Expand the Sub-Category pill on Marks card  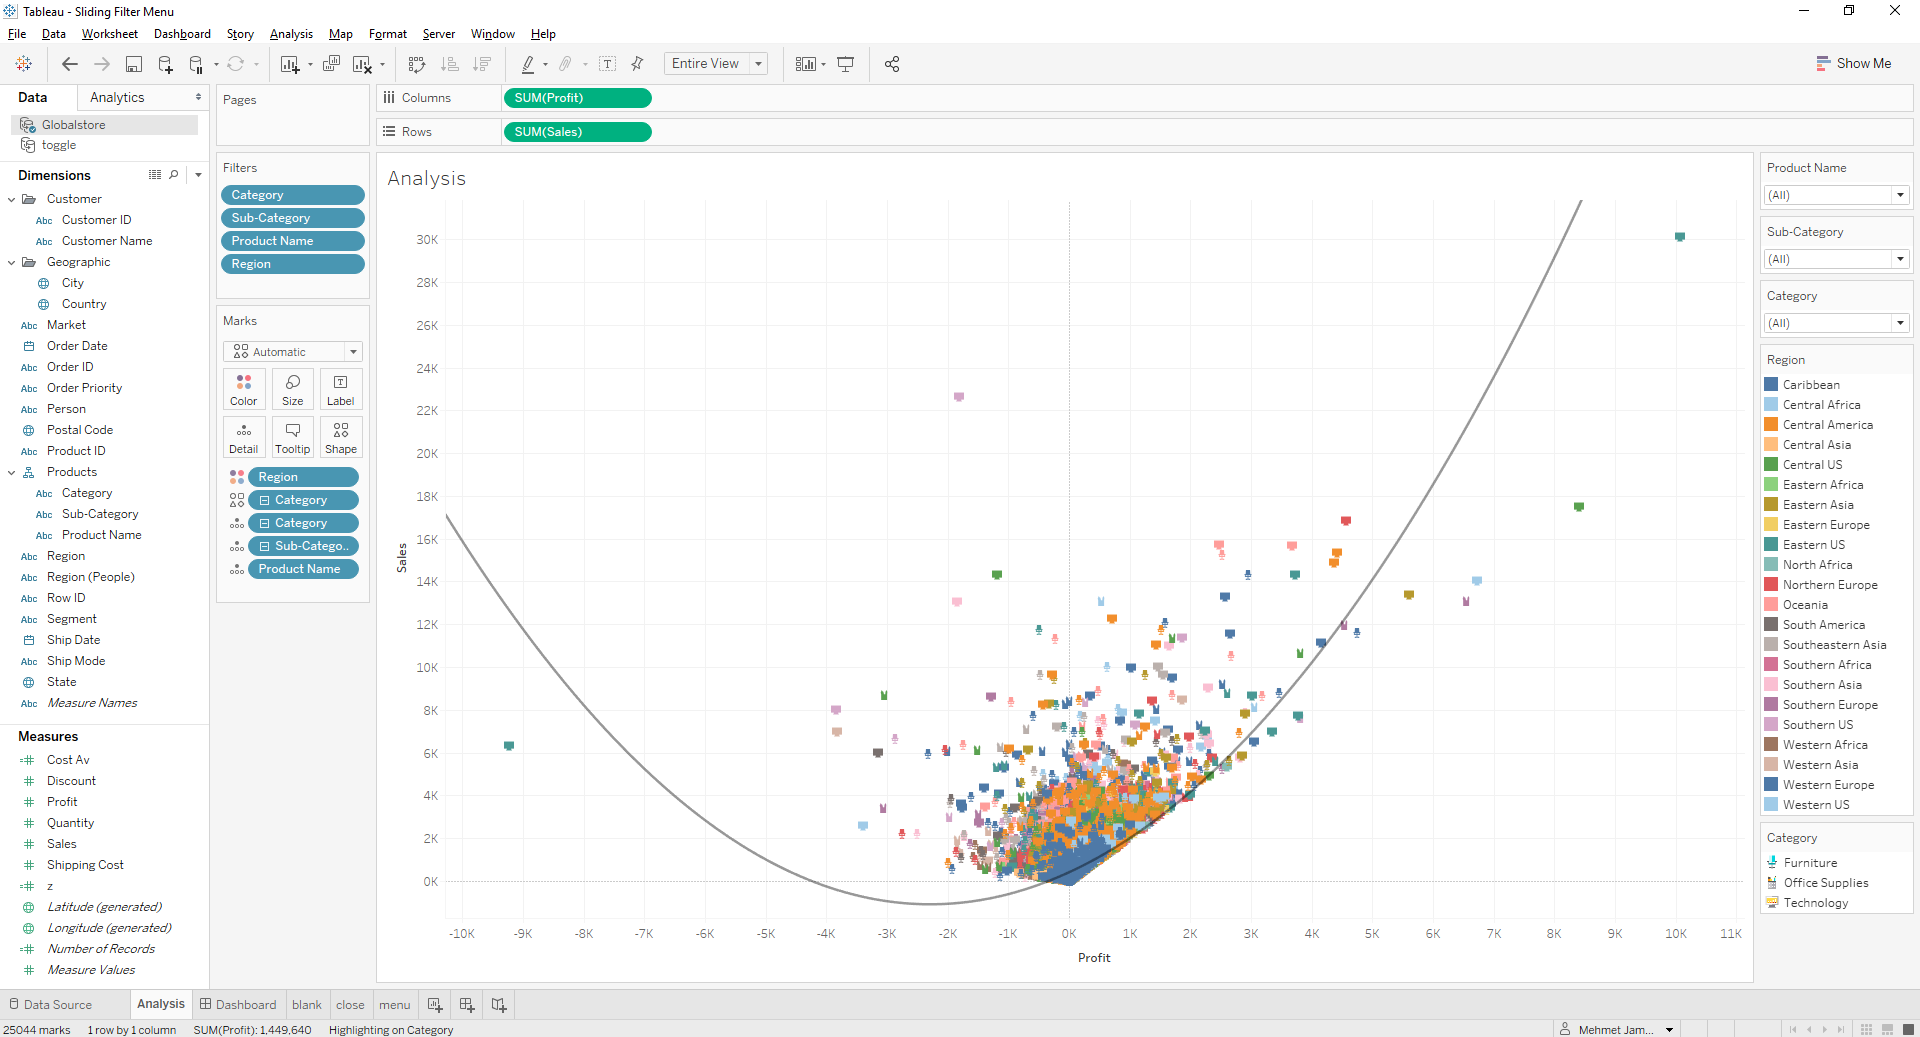click(x=264, y=546)
